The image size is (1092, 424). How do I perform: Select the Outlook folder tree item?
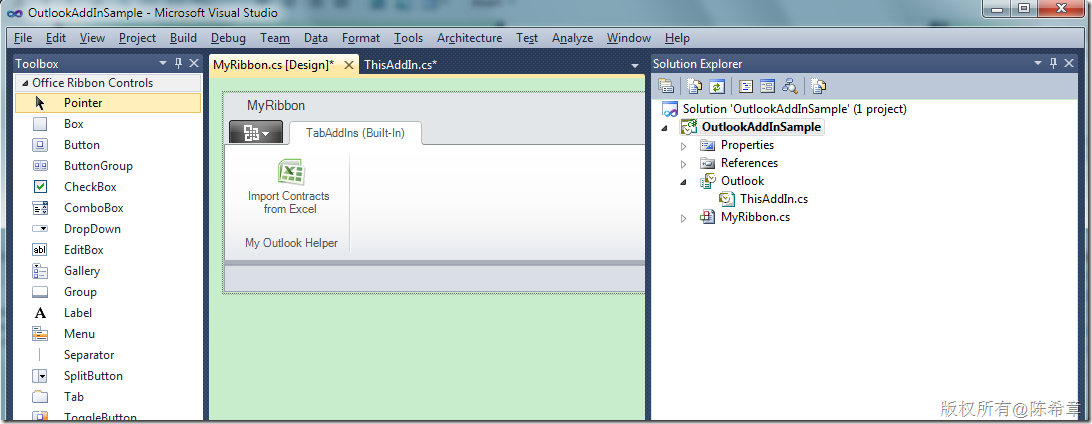coord(742,181)
